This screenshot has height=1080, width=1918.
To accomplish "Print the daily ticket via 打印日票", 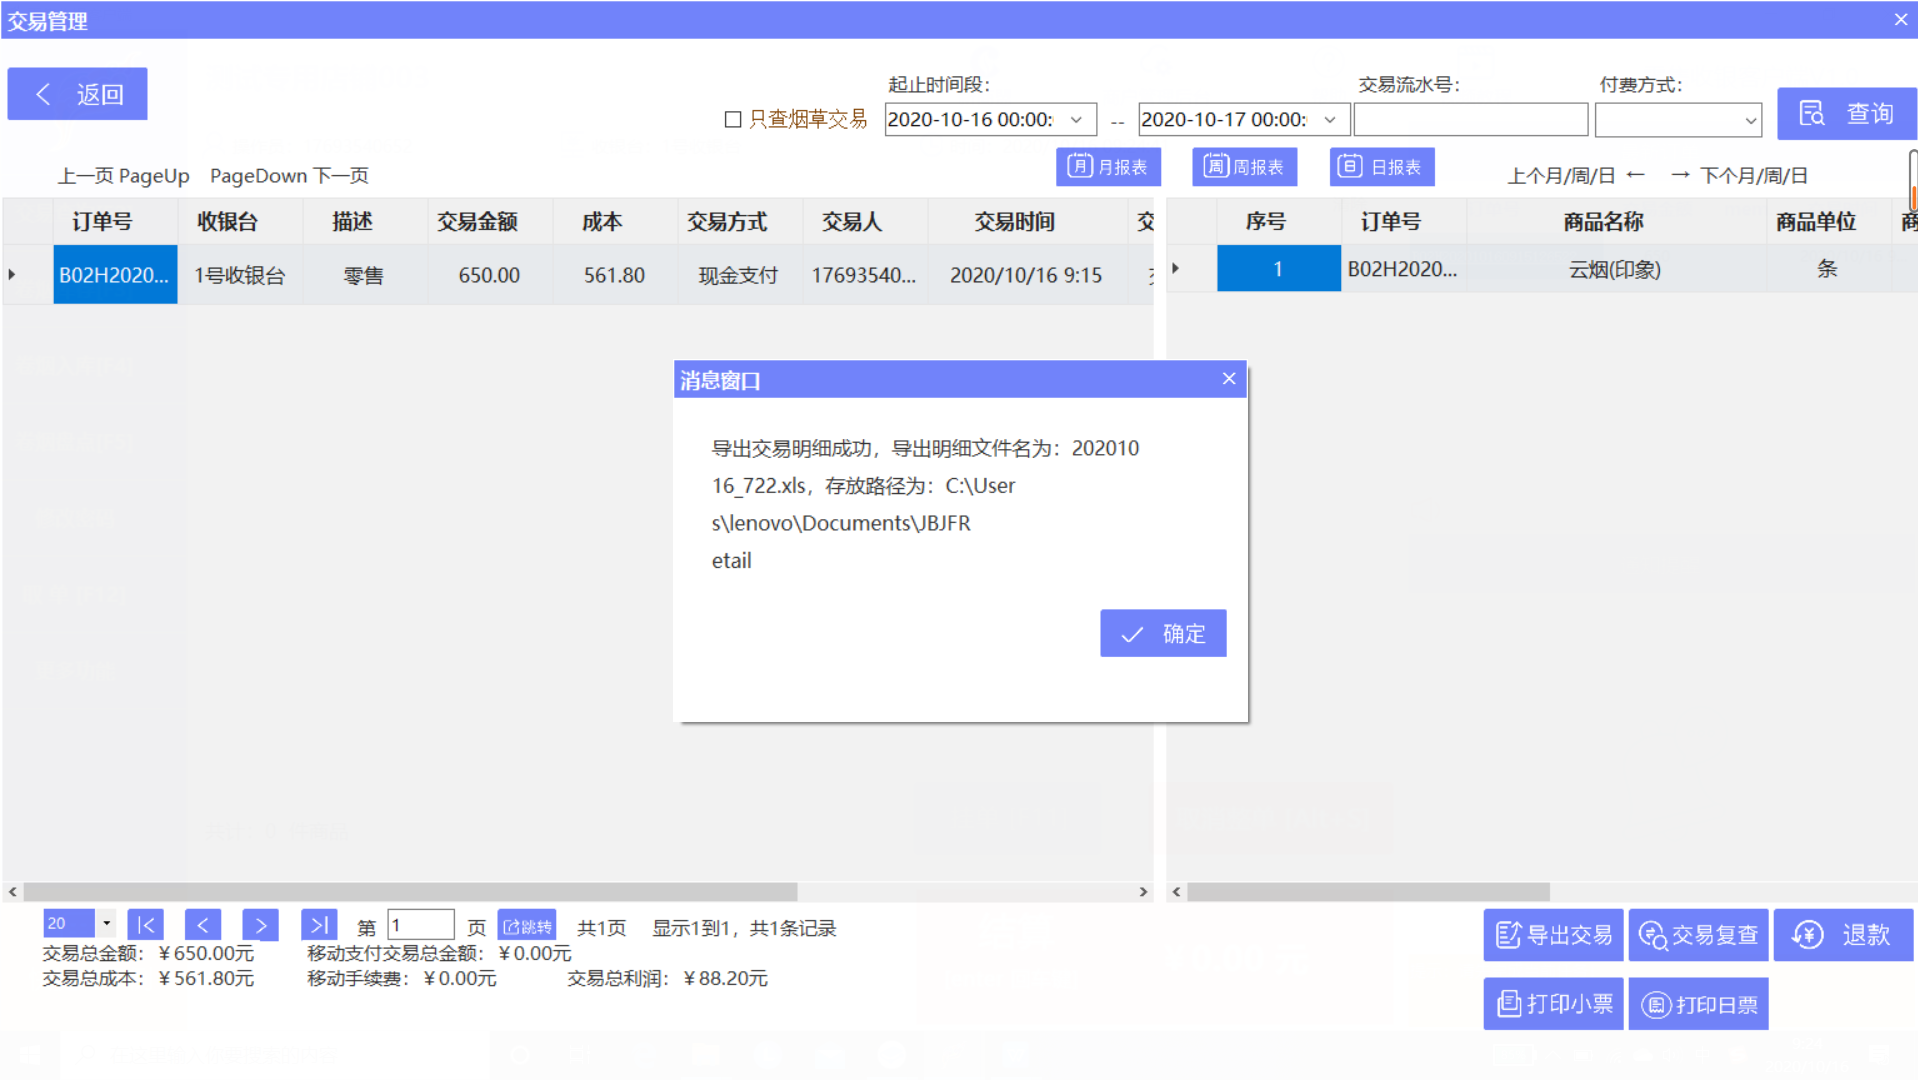I will 1697,1003.
